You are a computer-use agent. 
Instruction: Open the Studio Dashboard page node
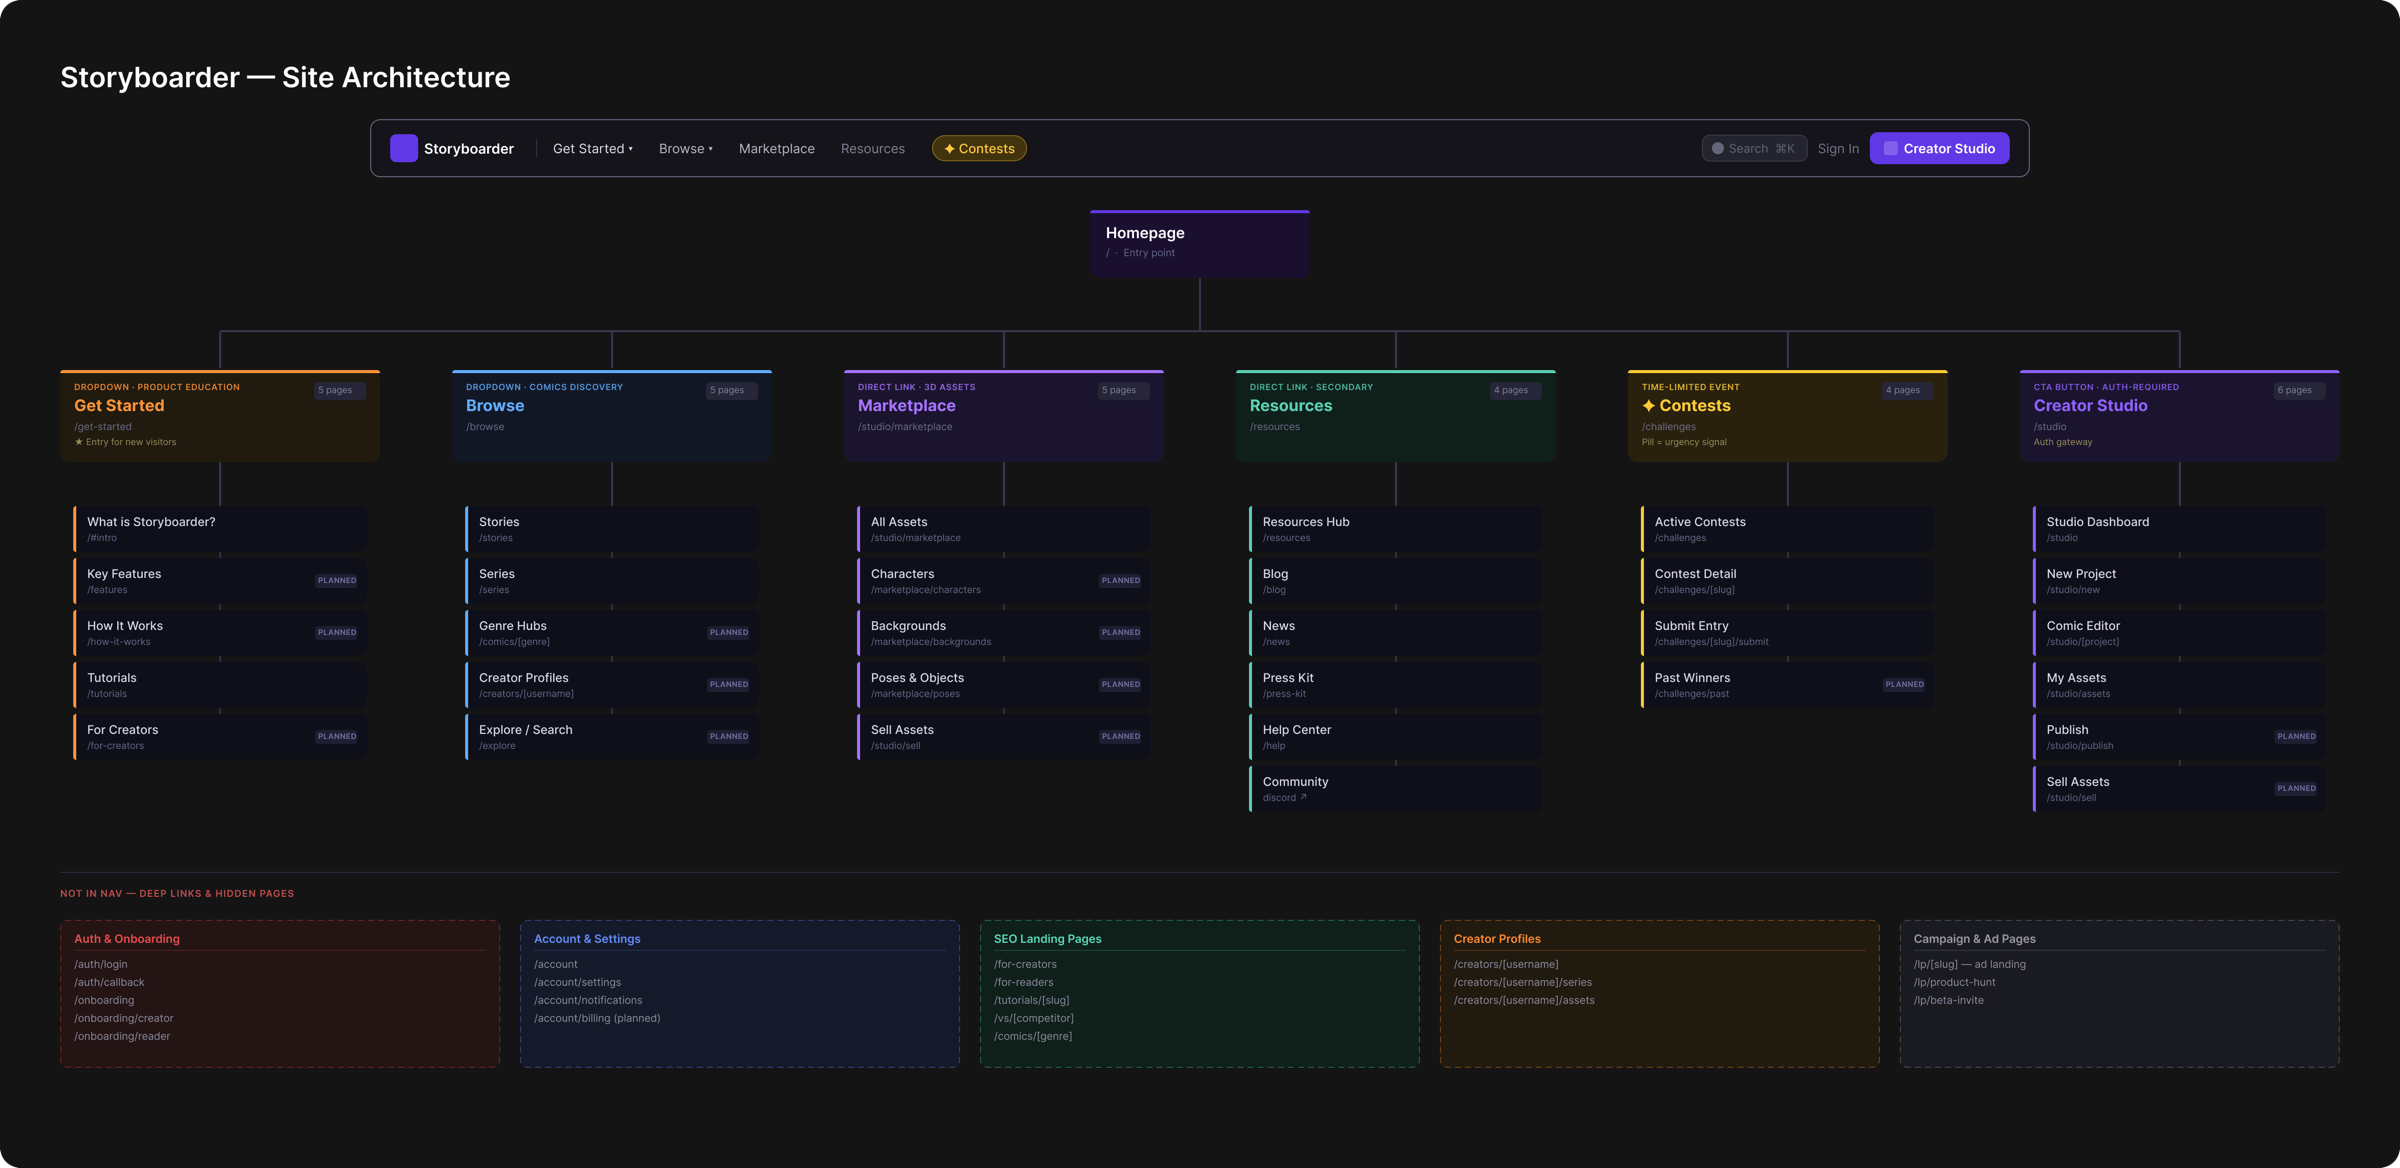click(x=2180, y=529)
